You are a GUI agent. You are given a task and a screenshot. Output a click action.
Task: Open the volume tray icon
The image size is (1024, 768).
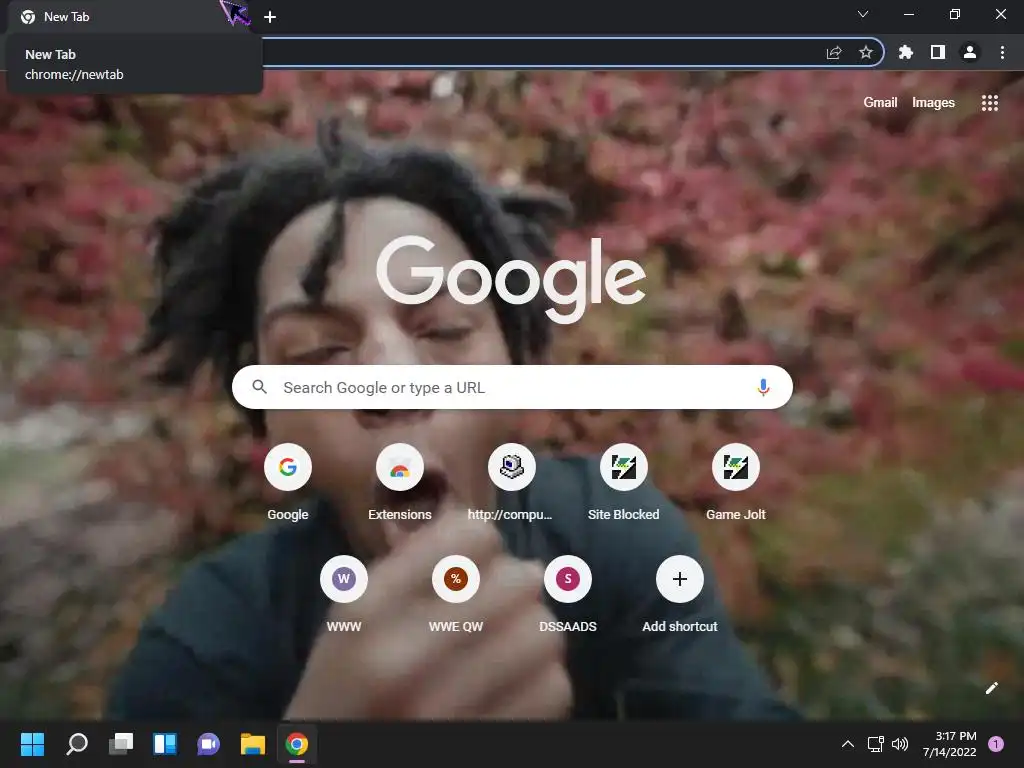point(900,744)
